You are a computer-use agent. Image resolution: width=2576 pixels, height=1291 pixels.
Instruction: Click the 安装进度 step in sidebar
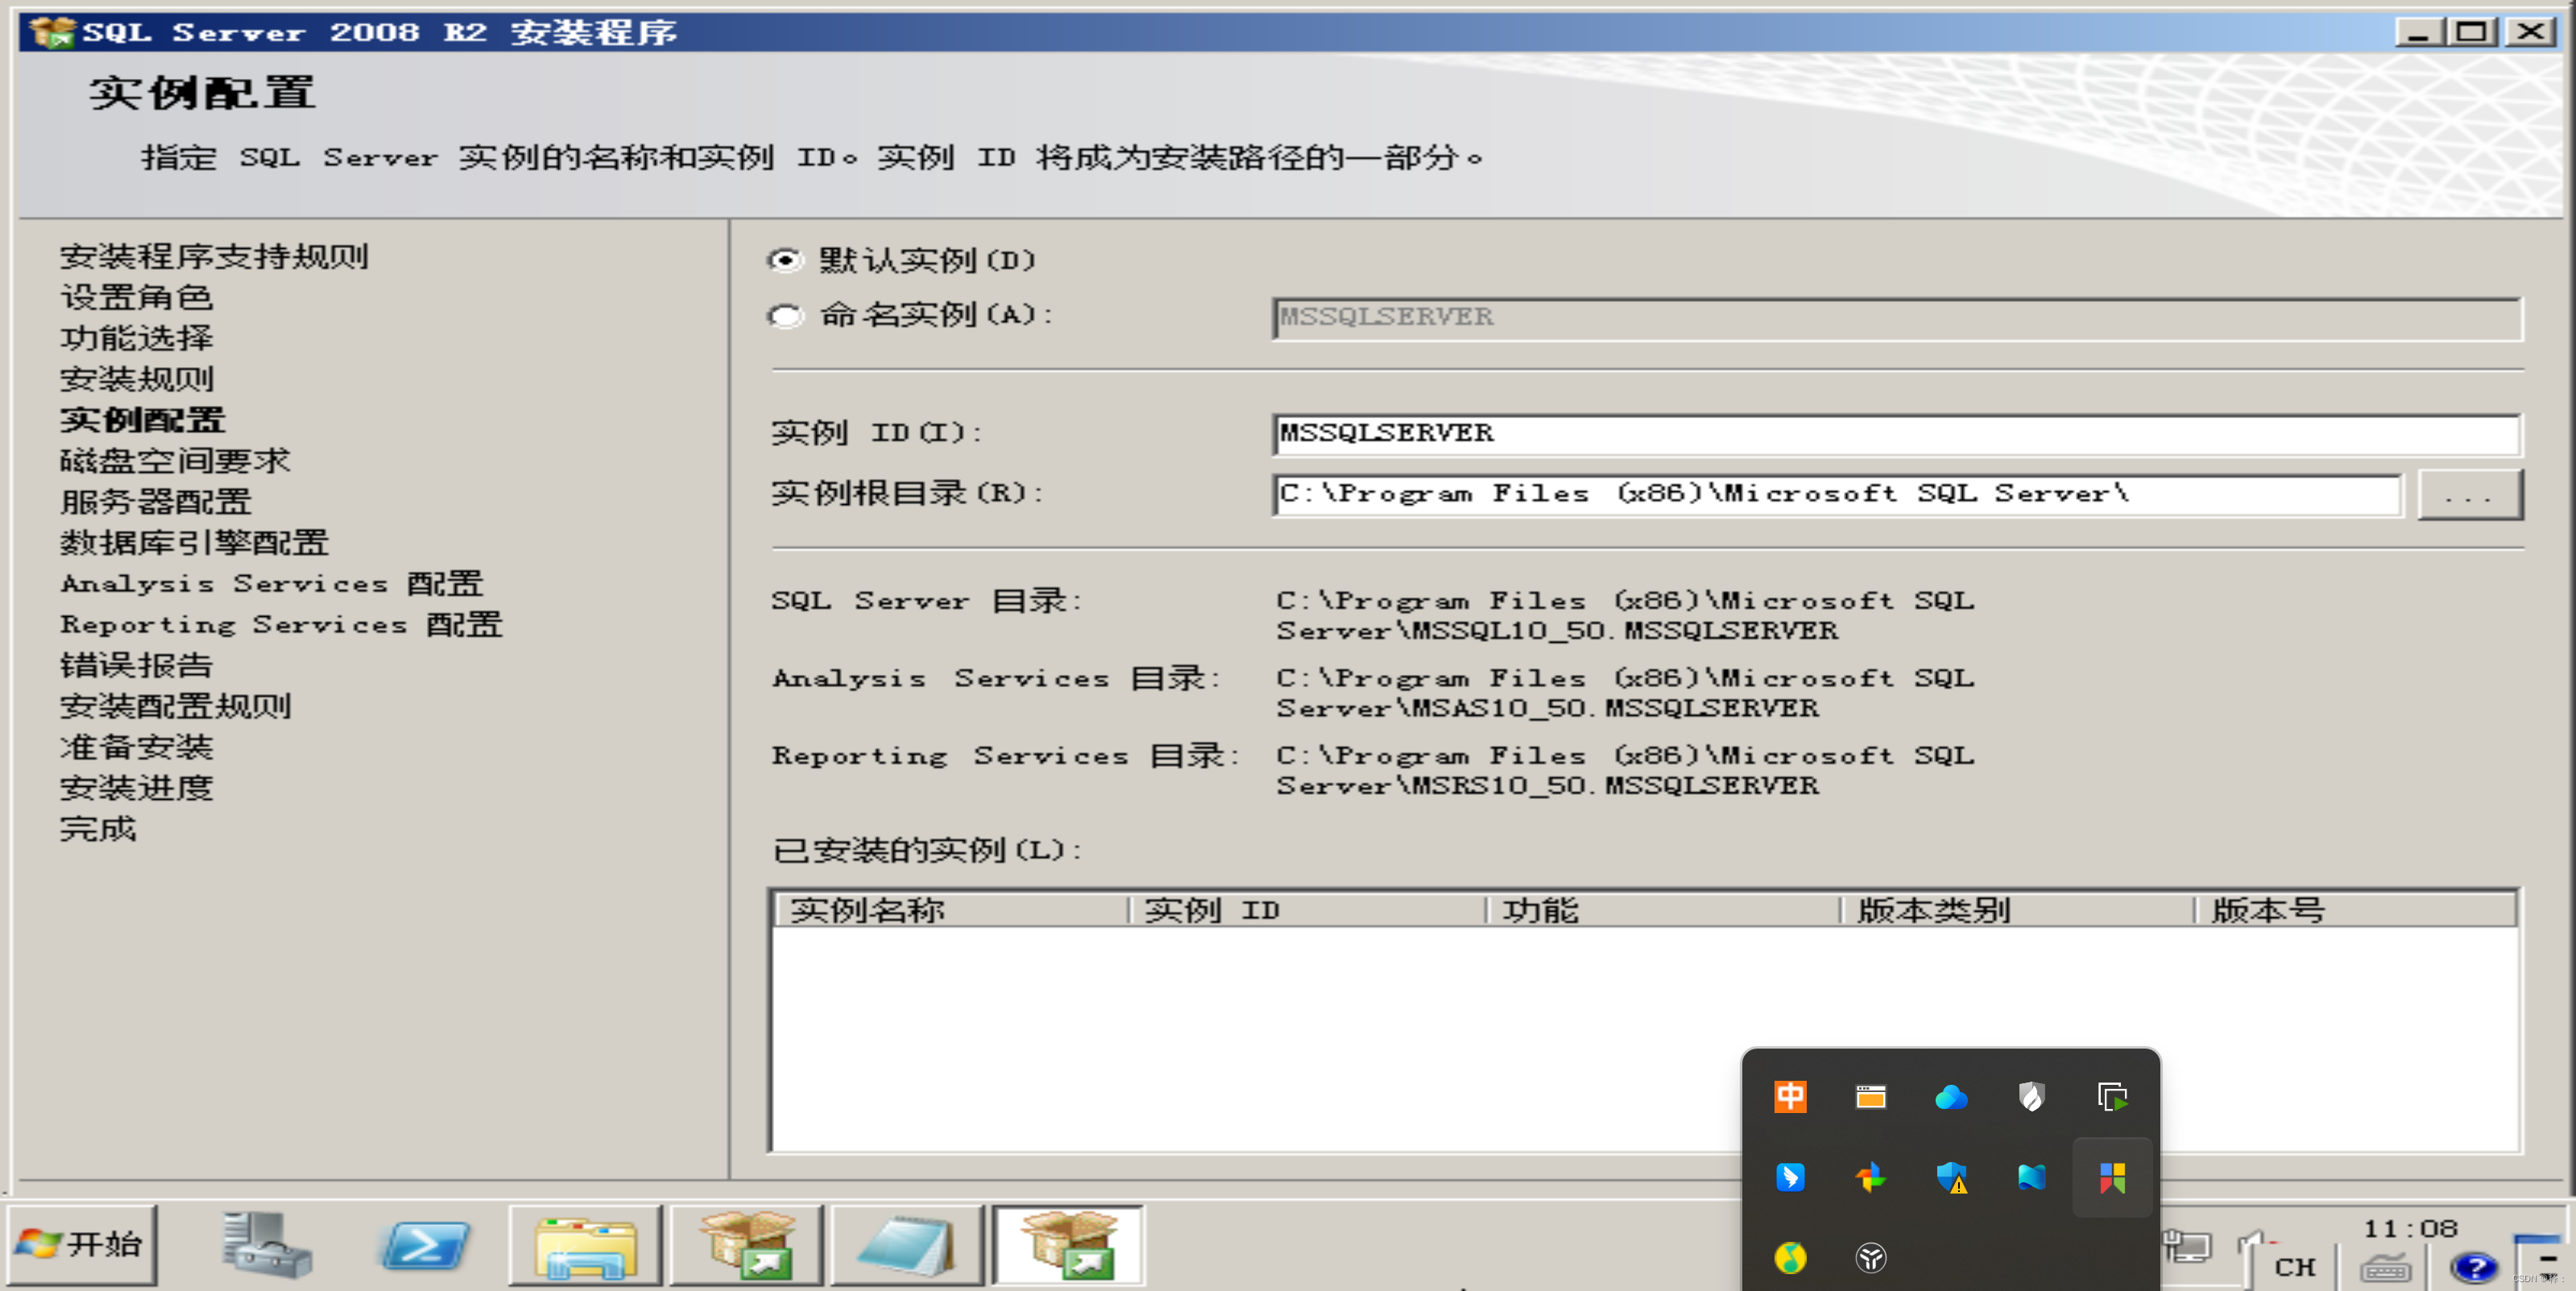point(137,789)
